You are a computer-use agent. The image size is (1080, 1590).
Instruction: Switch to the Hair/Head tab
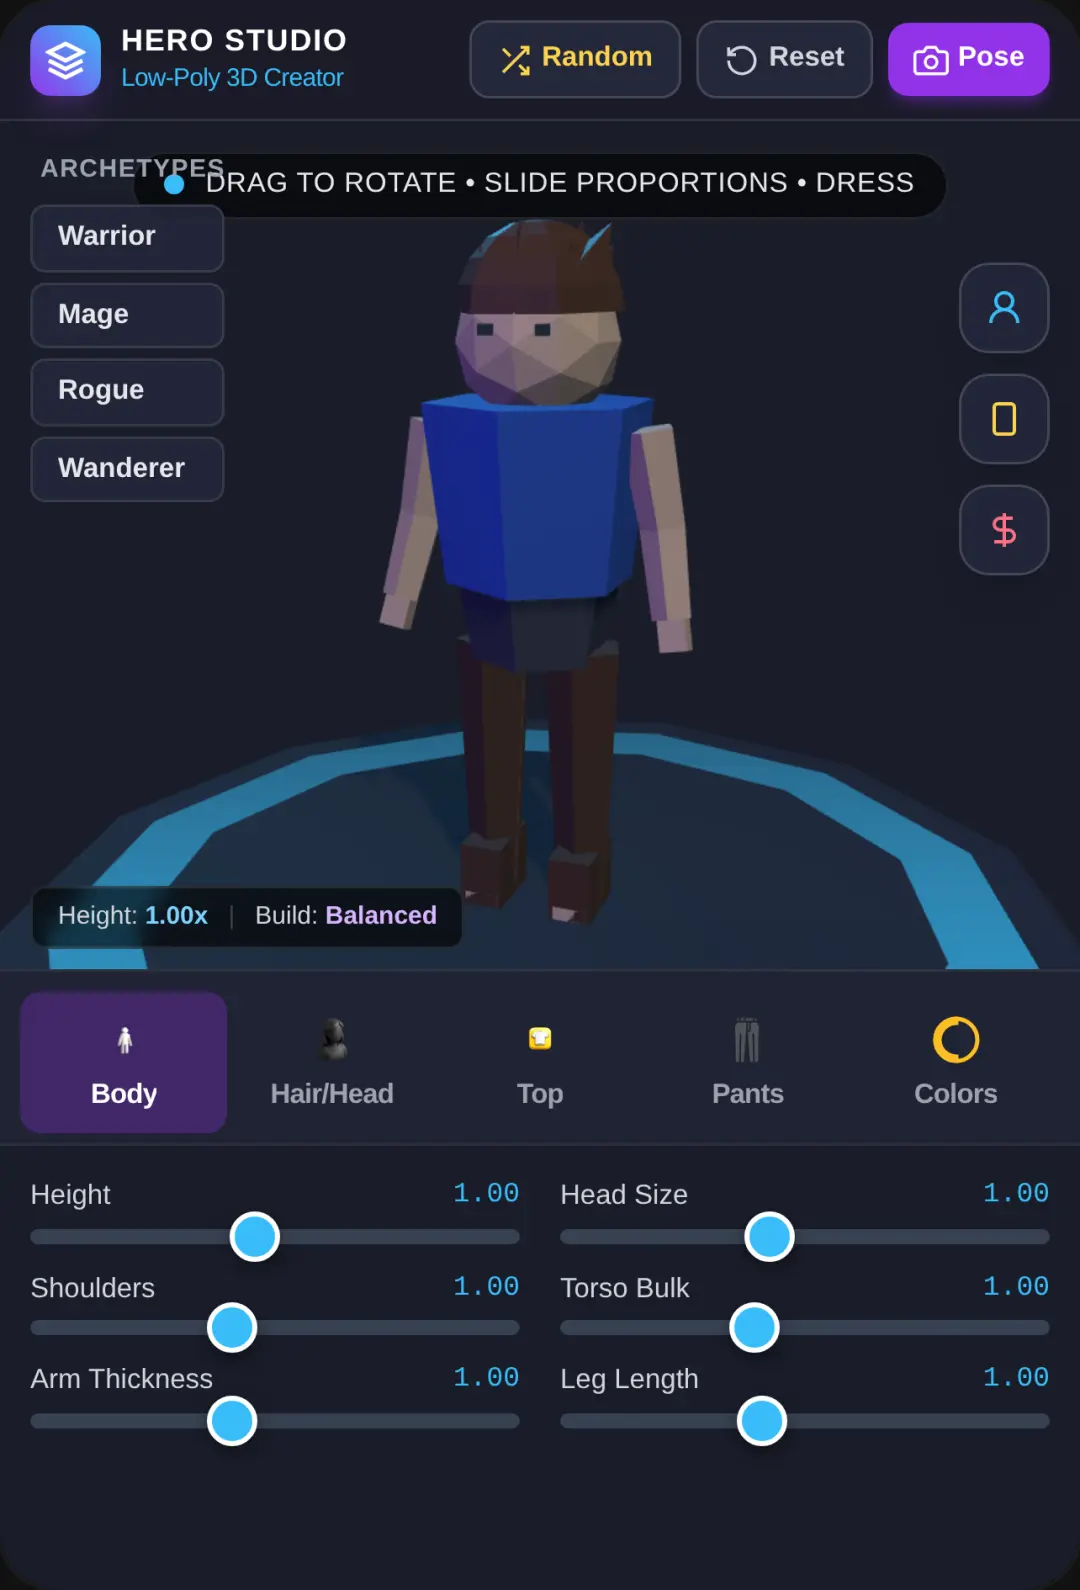[x=332, y=1062]
